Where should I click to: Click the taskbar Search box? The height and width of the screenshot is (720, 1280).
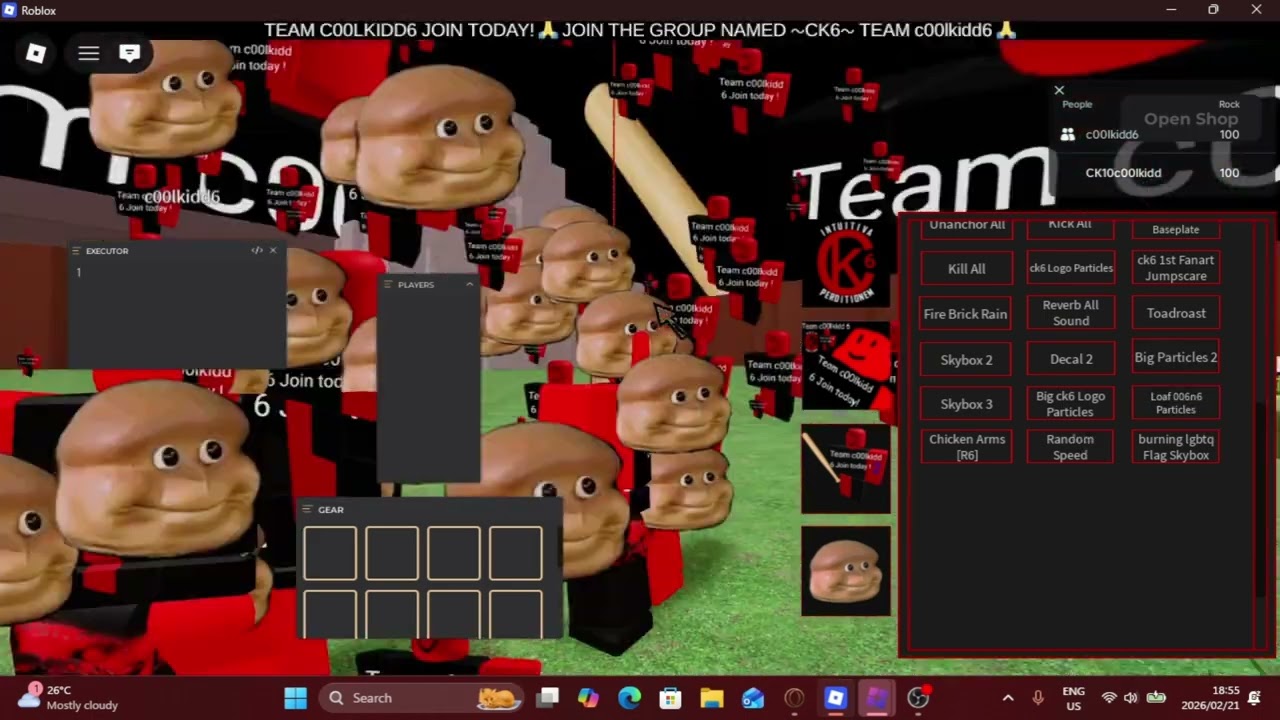[x=422, y=698]
